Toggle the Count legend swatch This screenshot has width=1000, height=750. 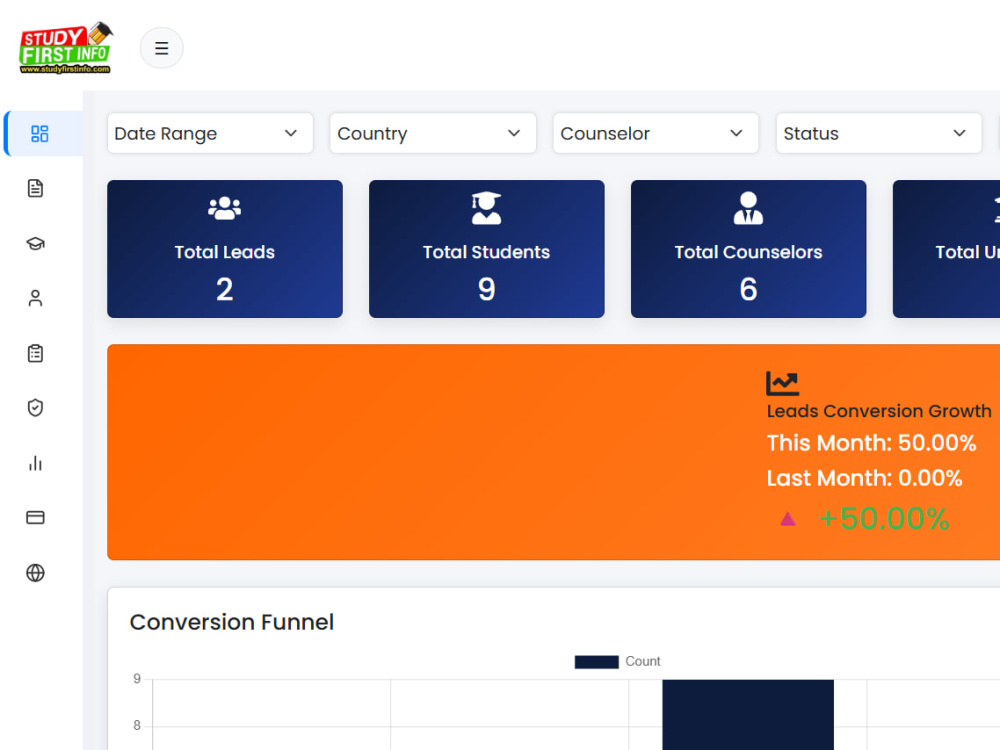596,662
